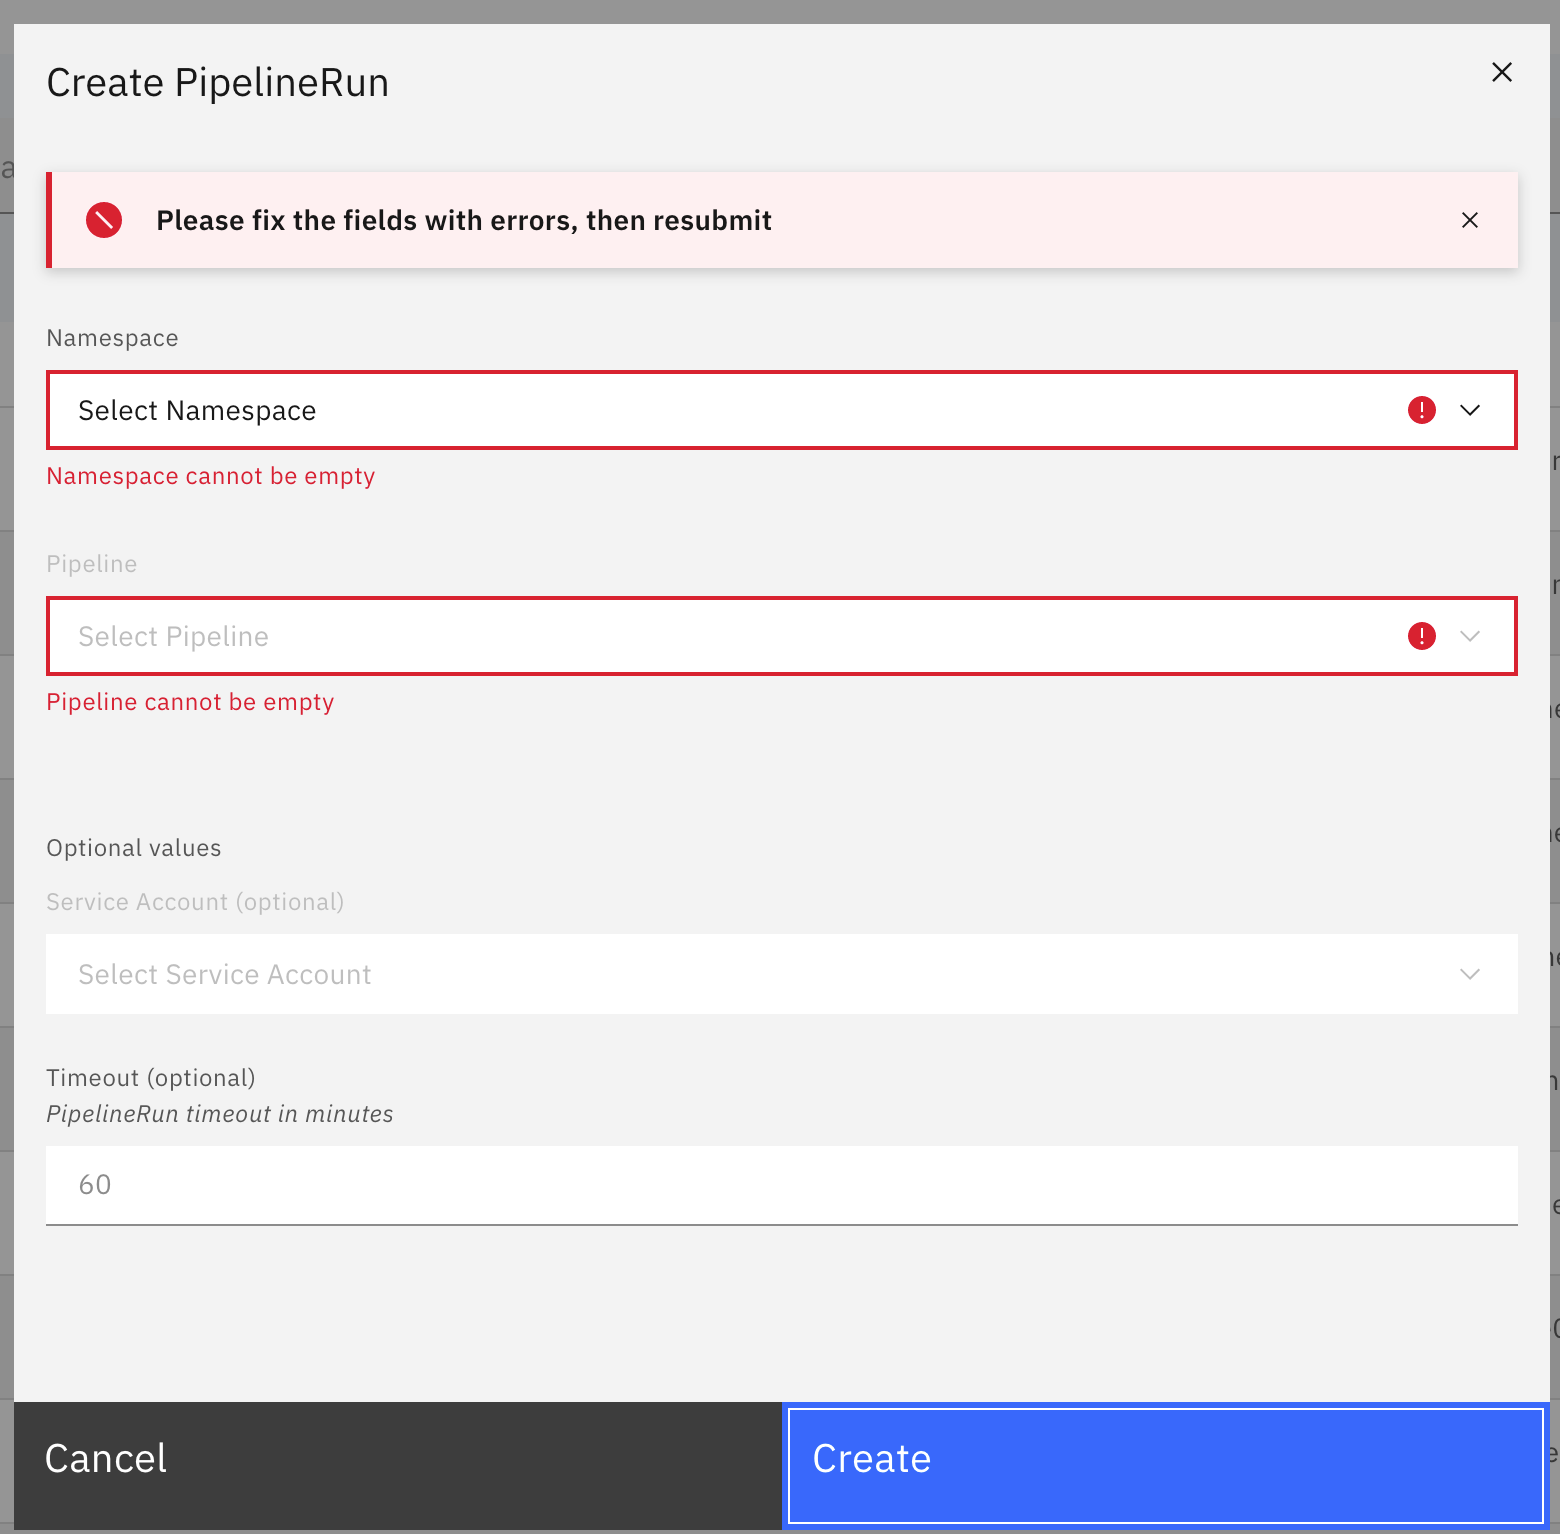Click the chevron on the Namespace selector
This screenshot has width=1560, height=1534.
pyautogui.click(x=1470, y=410)
